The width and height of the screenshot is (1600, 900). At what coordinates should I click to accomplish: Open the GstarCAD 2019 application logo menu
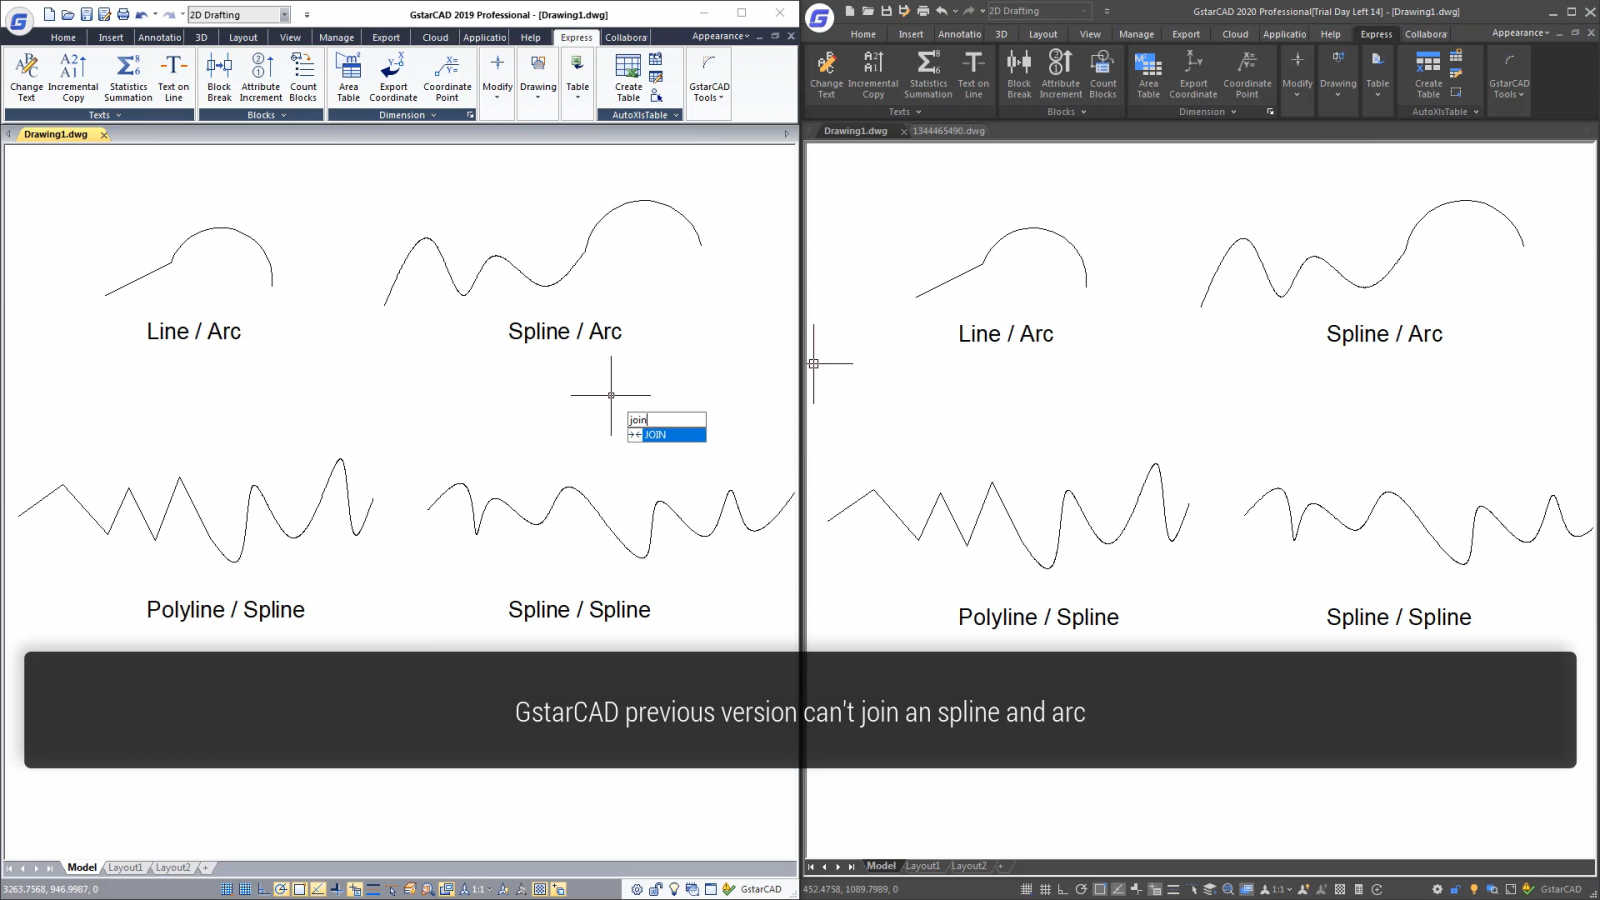click(x=19, y=20)
